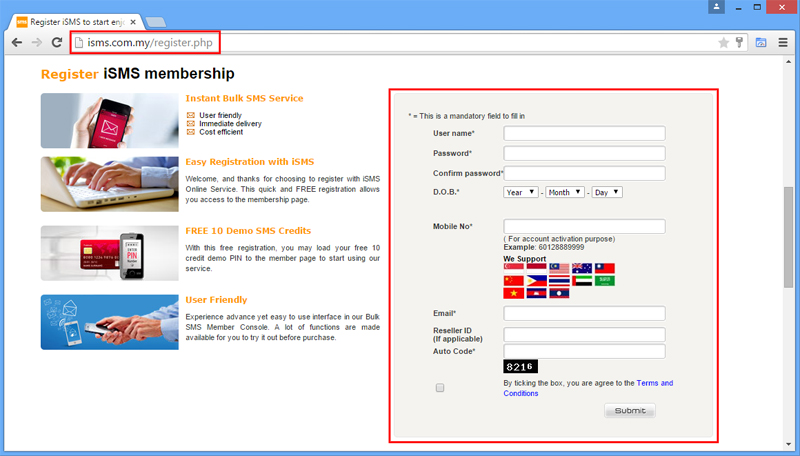Image resolution: width=800 pixels, height=456 pixels.
Task: Go back using the browser back arrow
Action: 17,42
